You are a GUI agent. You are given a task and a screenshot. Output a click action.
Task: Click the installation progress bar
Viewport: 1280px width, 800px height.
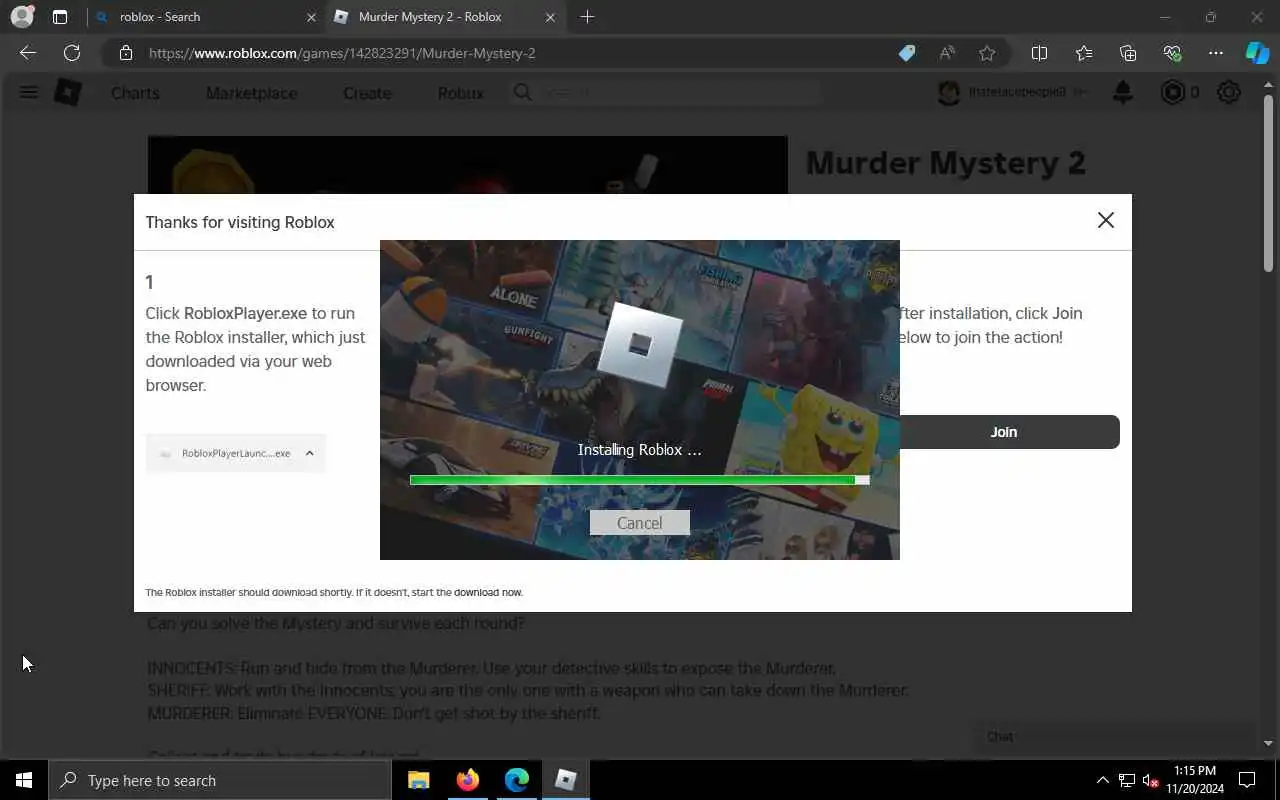coord(639,480)
